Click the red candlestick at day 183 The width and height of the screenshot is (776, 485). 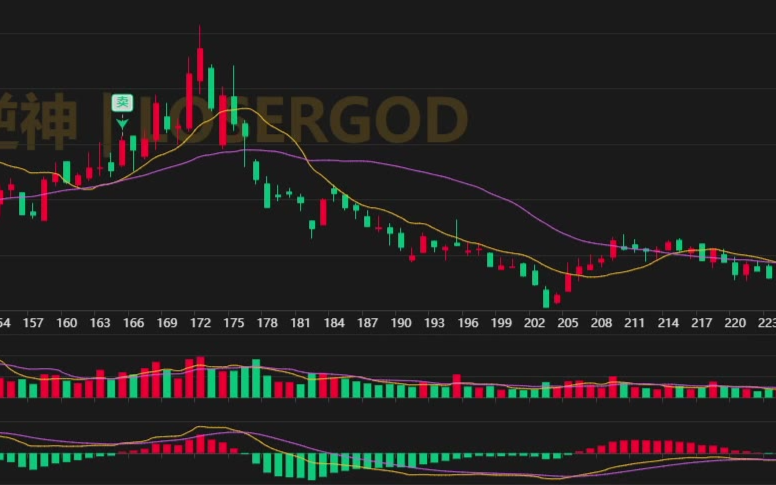coord(323,212)
